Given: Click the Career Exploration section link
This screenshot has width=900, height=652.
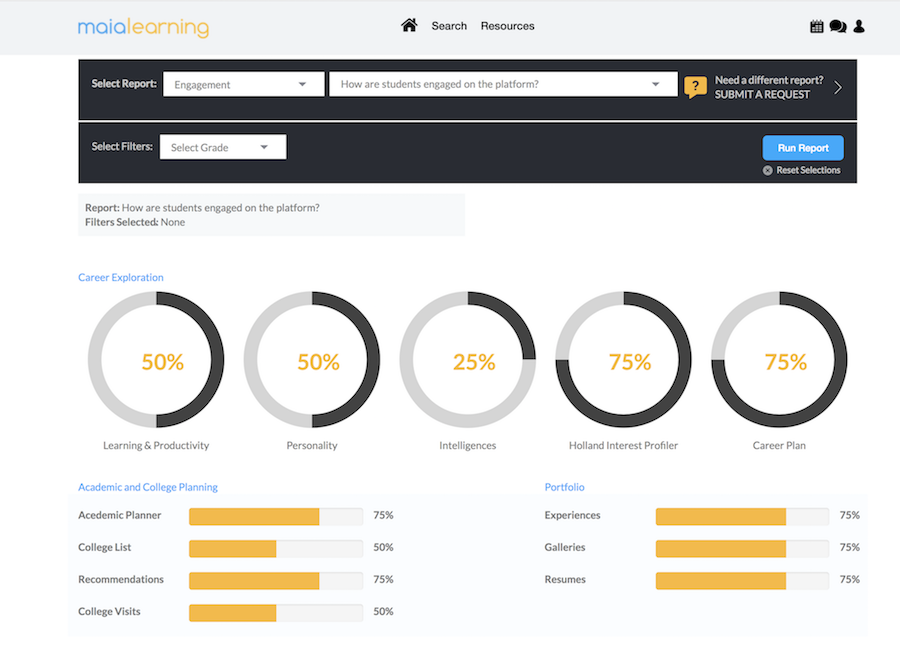Looking at the screenshot, I should tap(121, 277).
